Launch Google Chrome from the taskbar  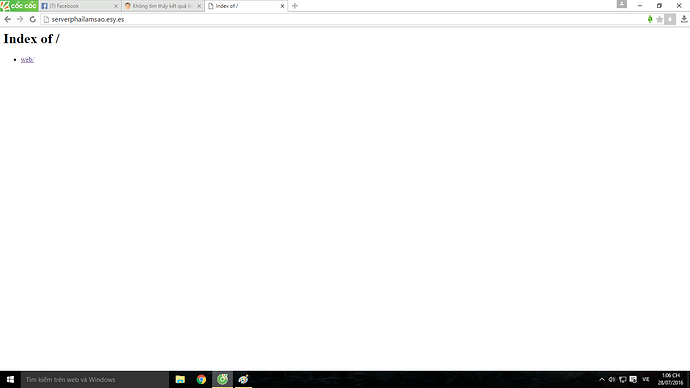click(201, 379)
